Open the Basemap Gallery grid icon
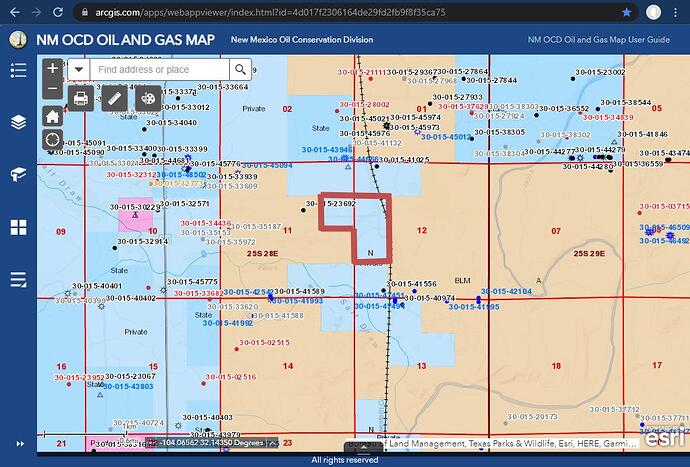Viewport: 690px width, 467px height. [18, 227]
